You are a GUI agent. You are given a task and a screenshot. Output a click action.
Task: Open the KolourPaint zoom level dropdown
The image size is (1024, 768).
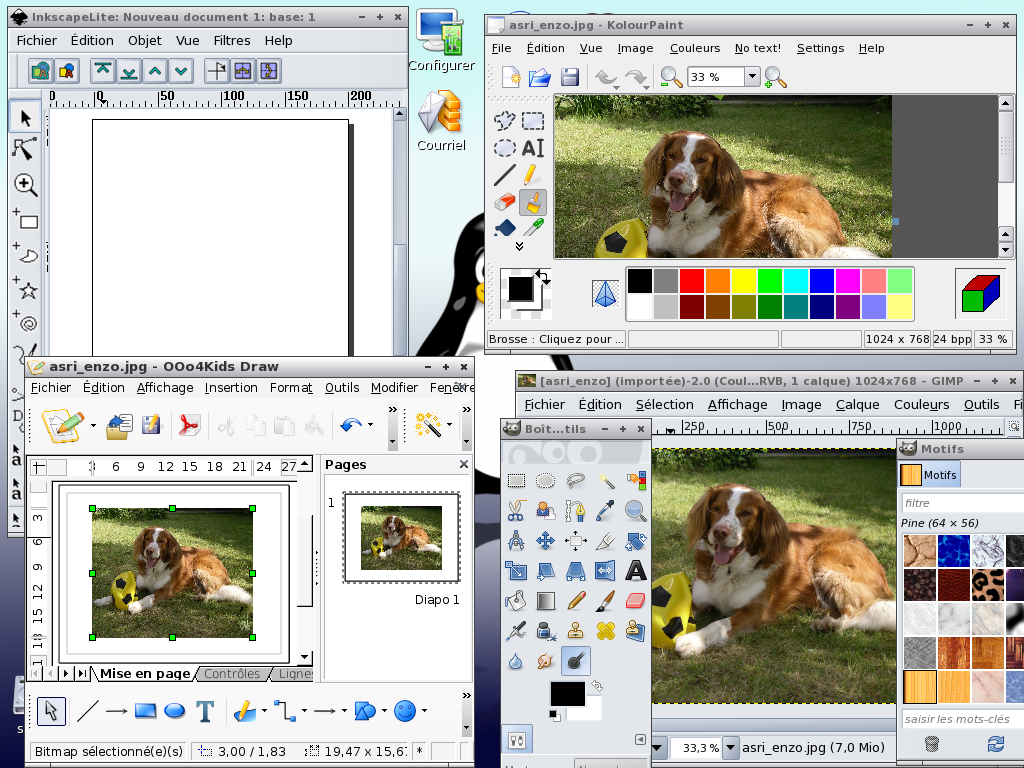click(752, 76)
